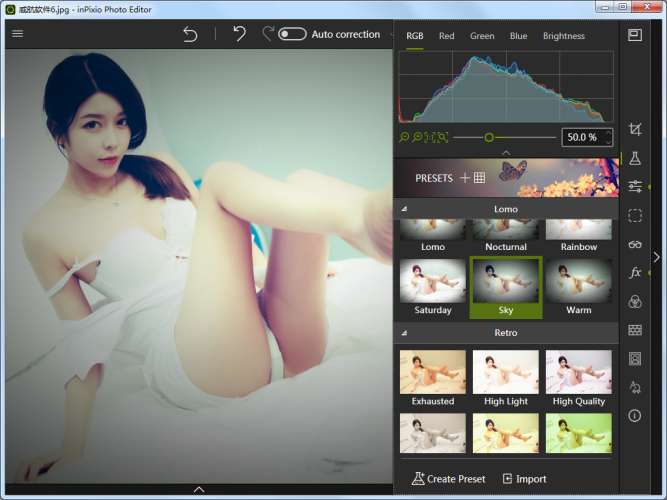Collapse the Retro preset group
667x500 pixels.
(x=404, y=333)
